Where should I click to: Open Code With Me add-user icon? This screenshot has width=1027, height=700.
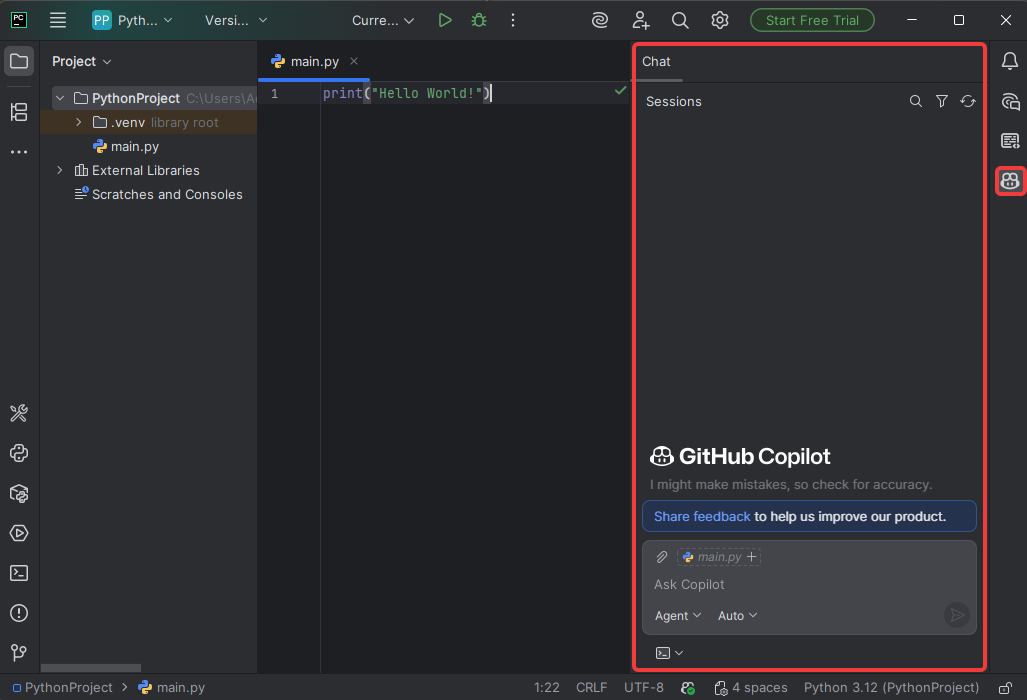click(x=641, y=20)
